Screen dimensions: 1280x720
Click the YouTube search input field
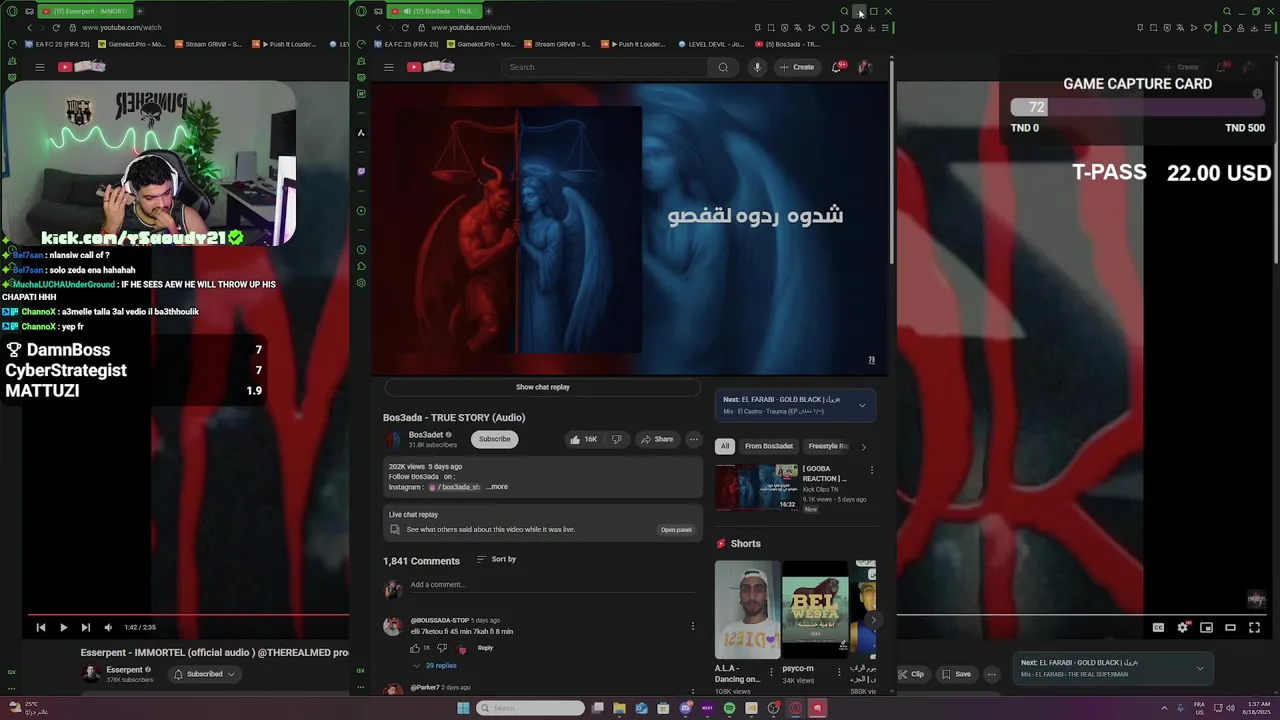tap(605, 67)
